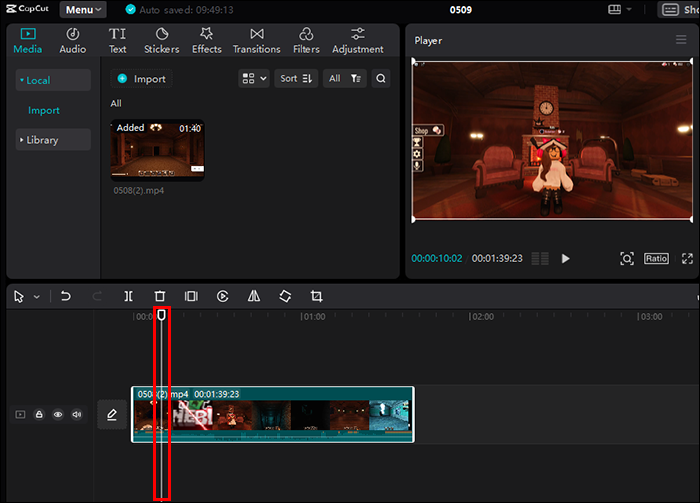Switch to the Transitions tab
Image resolution: width=700 pixels, height=503 pixels.
coord(256,41)
